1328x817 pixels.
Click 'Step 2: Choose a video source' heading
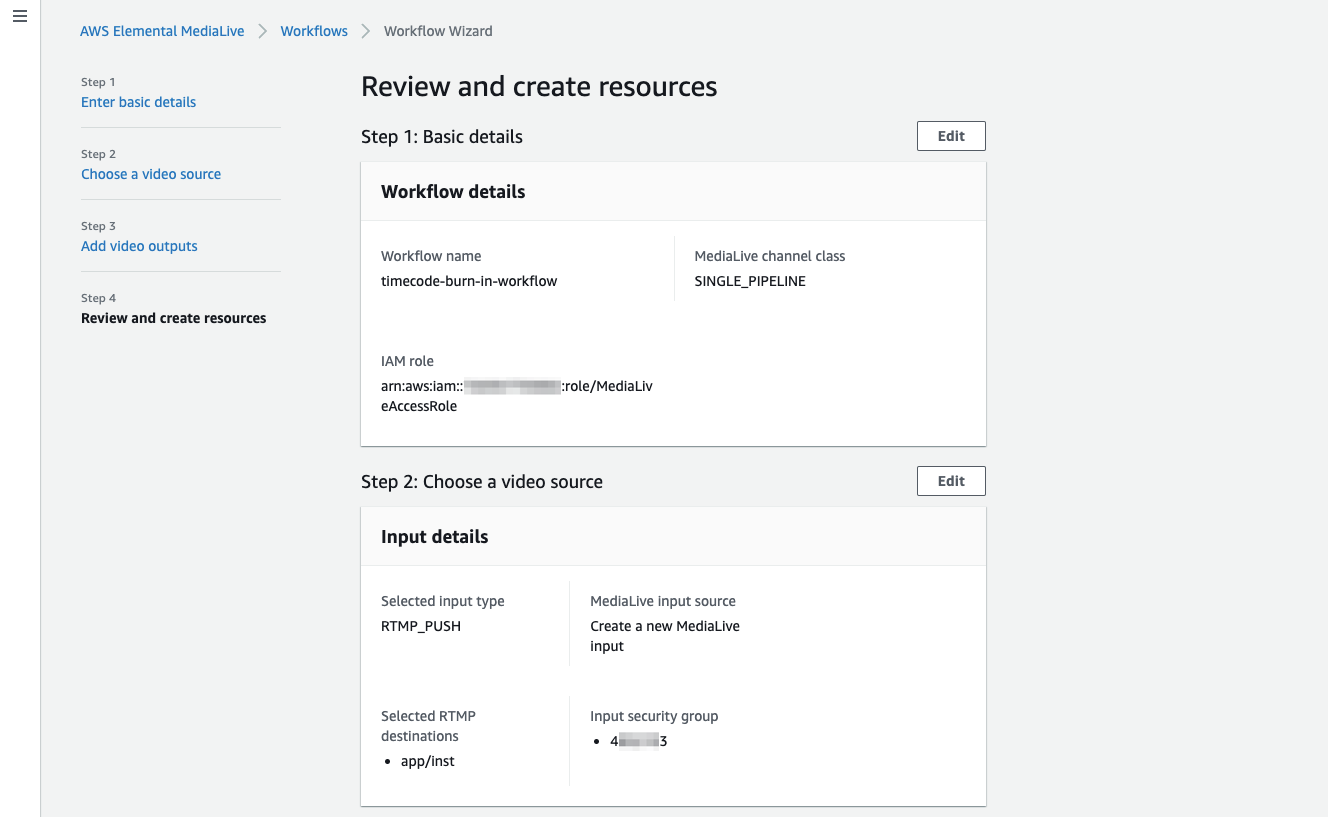click(x=482, y=481)
